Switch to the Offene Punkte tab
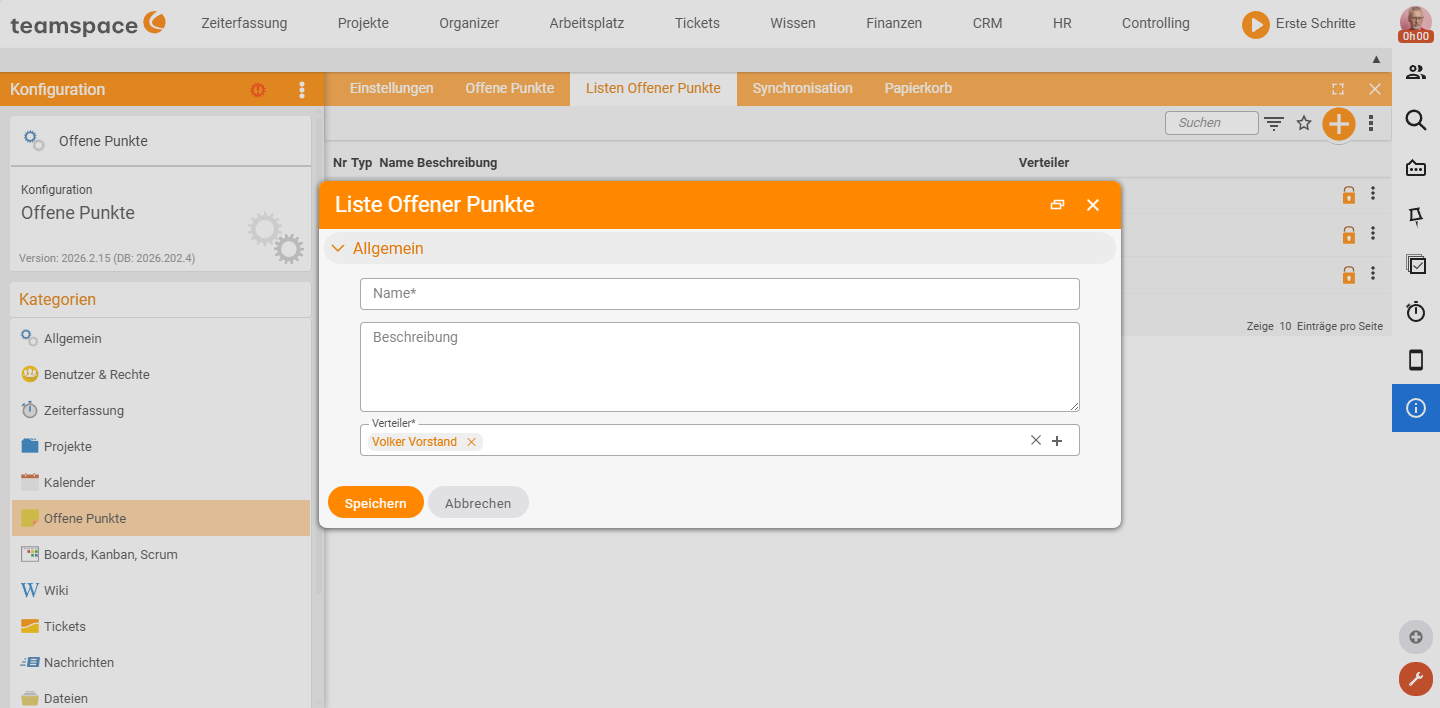The image size is (1440, 708). 509,88
